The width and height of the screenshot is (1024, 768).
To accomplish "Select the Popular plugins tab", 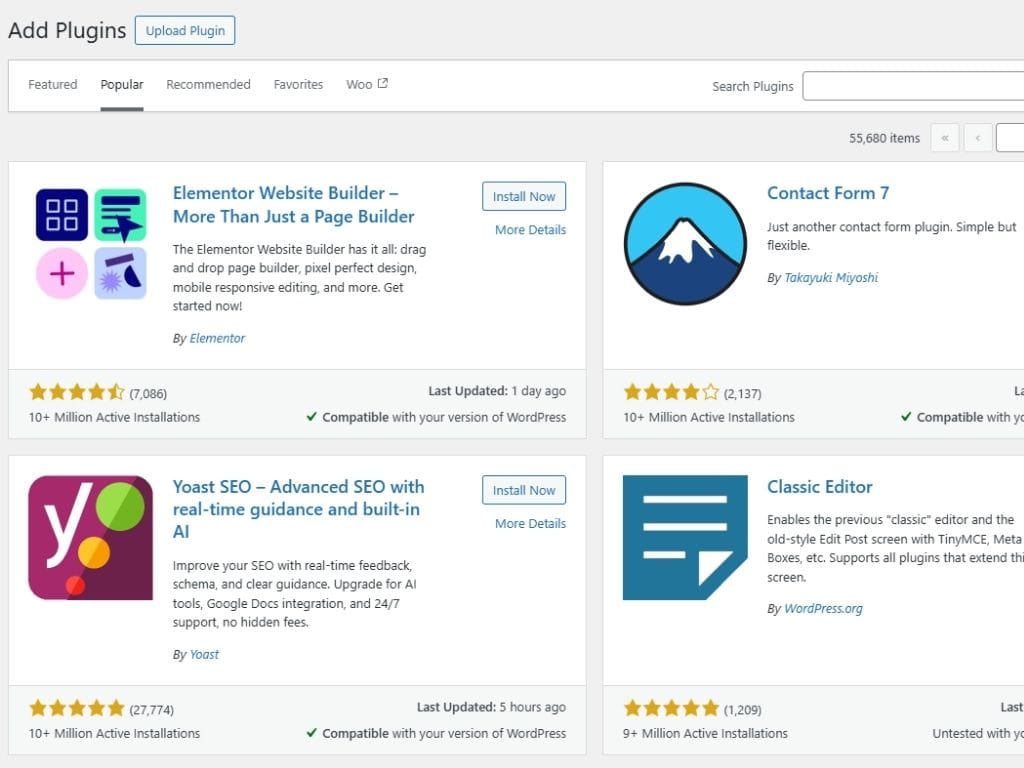I will coord(121,84).
